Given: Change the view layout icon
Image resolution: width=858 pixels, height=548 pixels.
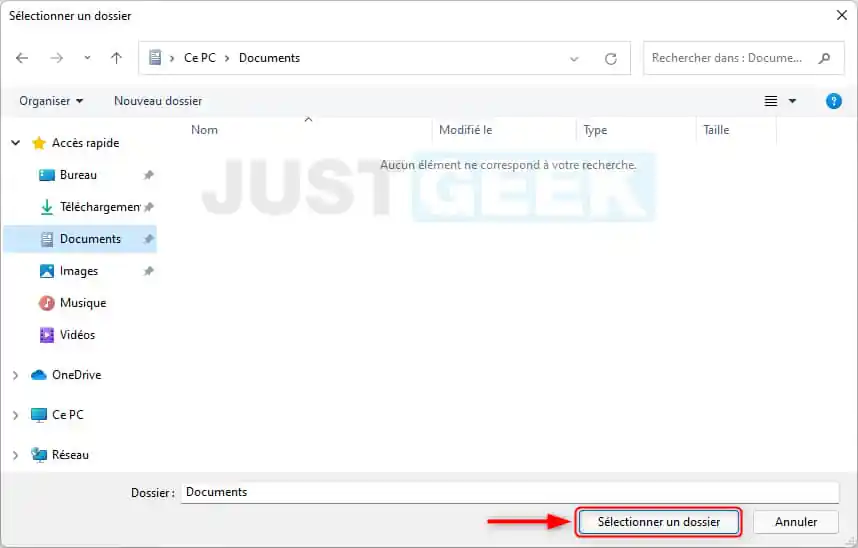Looking at the screenshot, I should (770, 101).
